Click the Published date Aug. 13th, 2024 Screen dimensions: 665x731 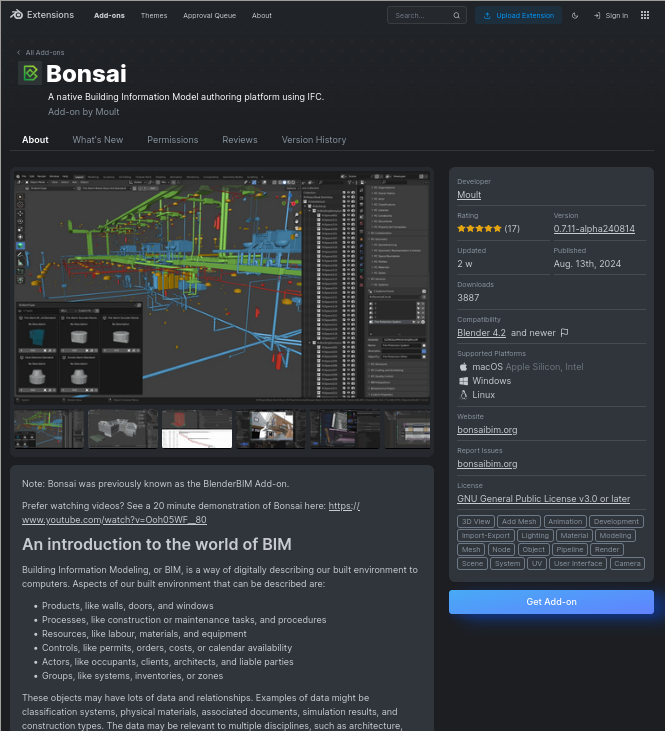tap(587, 264)
